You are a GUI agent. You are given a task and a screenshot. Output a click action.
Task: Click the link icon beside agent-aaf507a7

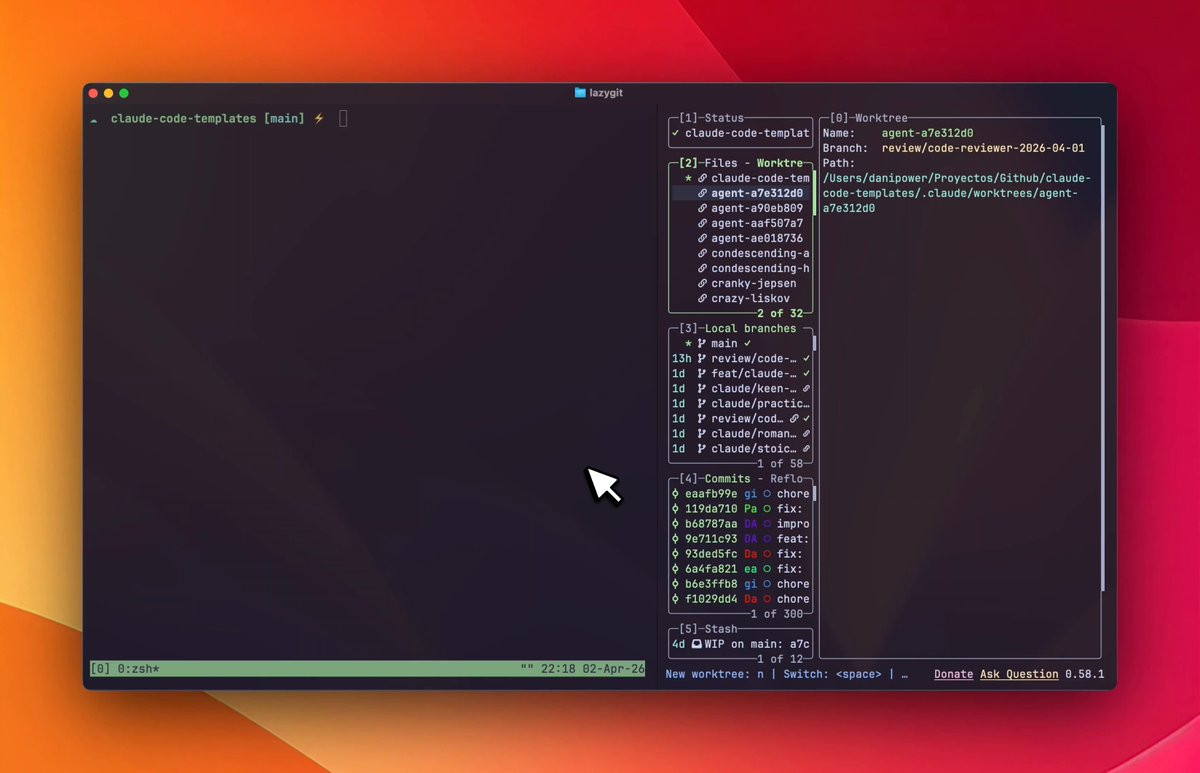pos(702,223)
